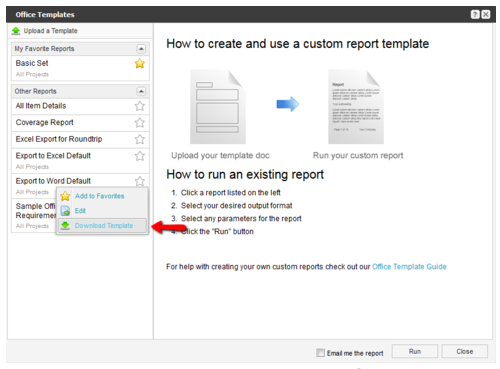Click the Other Reports header

click(x=80, y=91)
